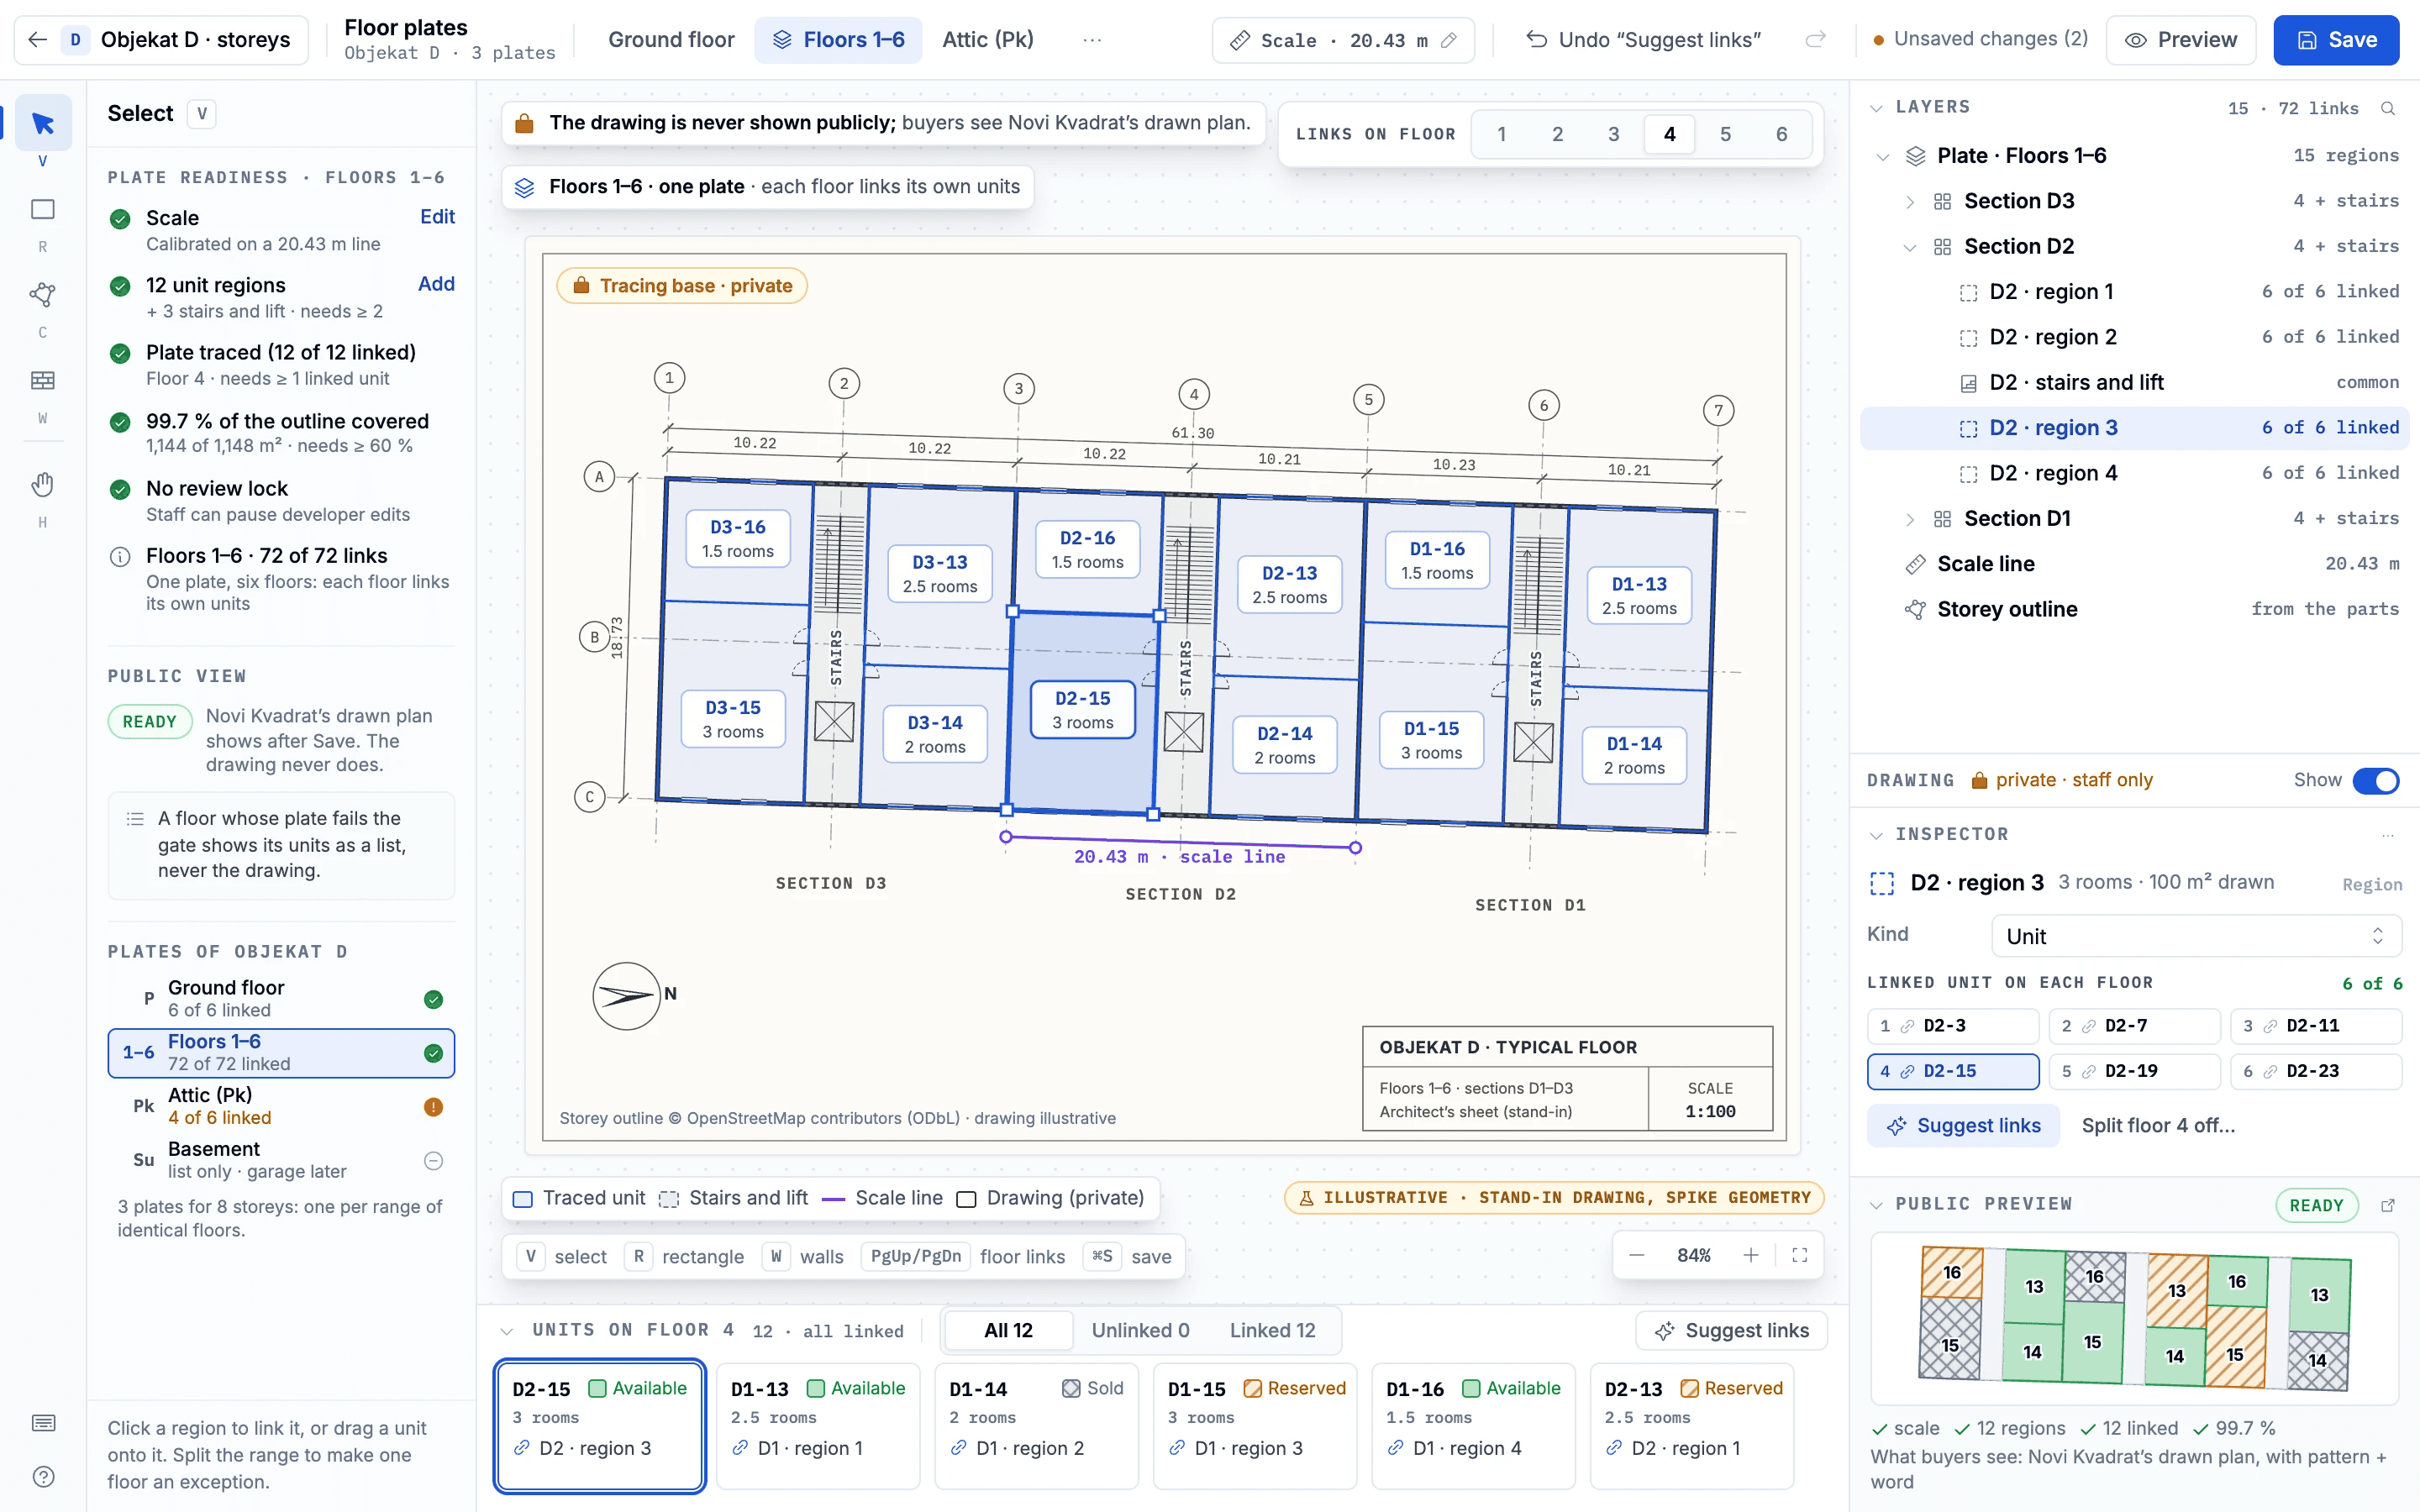Zoom out with the minus icon
The width and height of the screenshot is (2420, 1512).
[x=1637, y=1255]
